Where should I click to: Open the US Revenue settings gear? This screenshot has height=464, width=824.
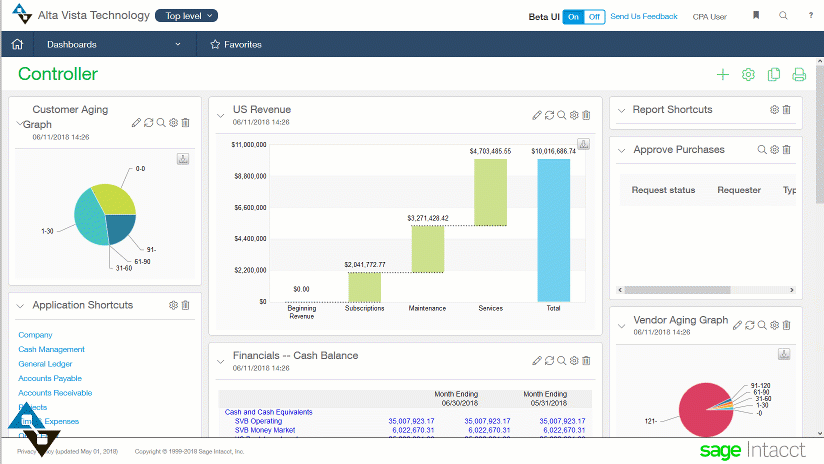point(574,115)
